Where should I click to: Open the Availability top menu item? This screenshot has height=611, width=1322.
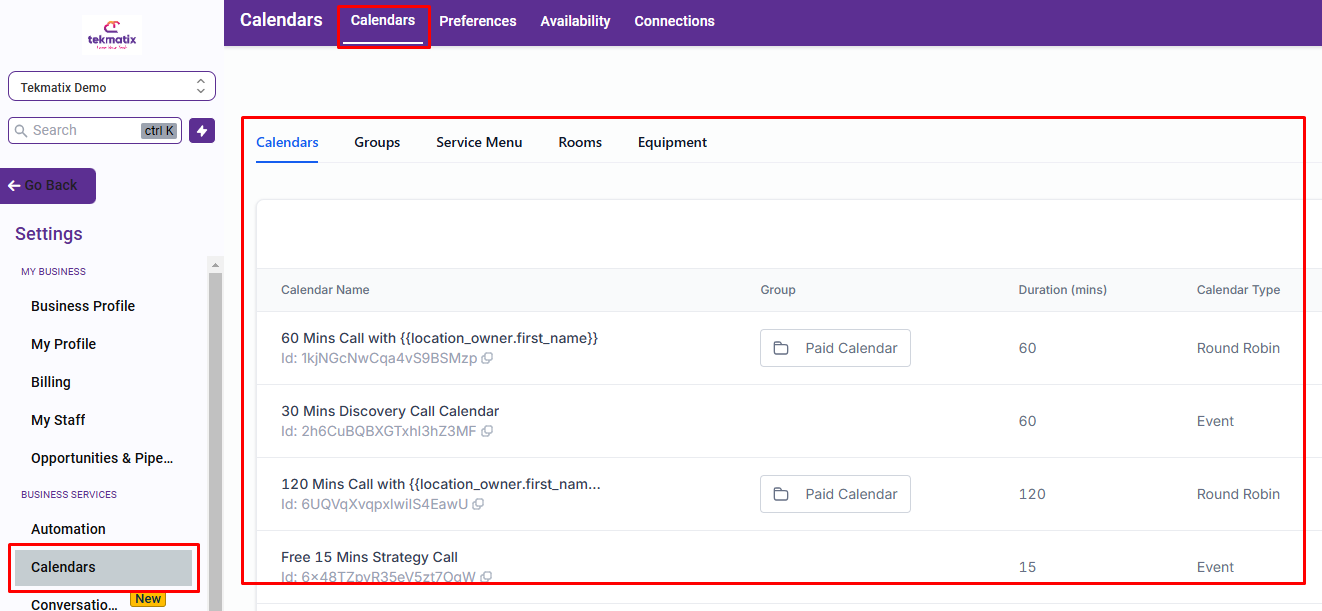[x=575, y=21]
